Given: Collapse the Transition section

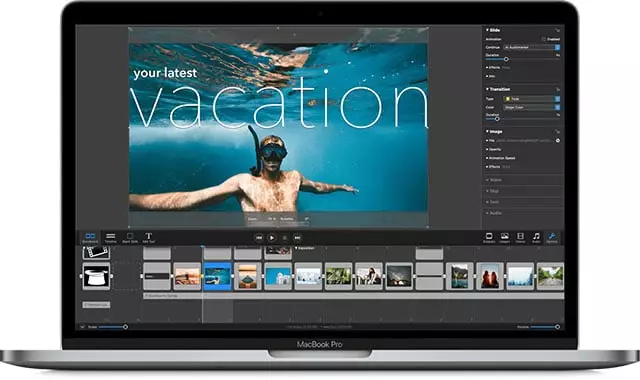Looking at the screenshot, I should coord(487,89).
